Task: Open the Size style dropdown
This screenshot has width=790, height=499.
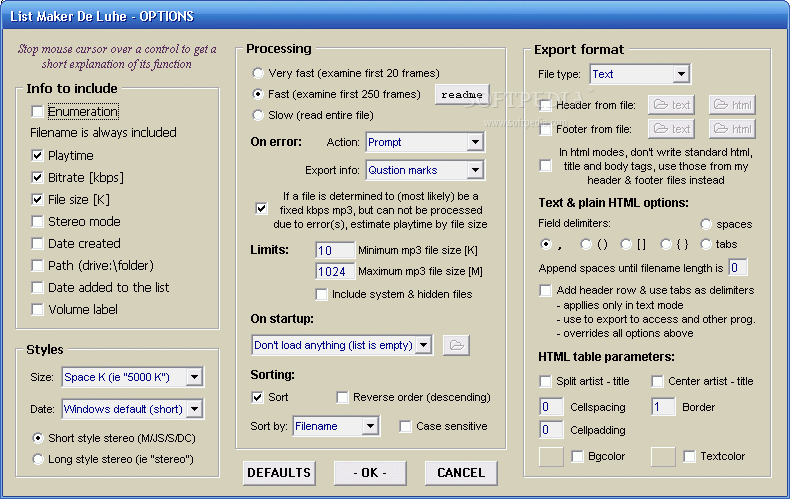Action: (x=194, y=377)
